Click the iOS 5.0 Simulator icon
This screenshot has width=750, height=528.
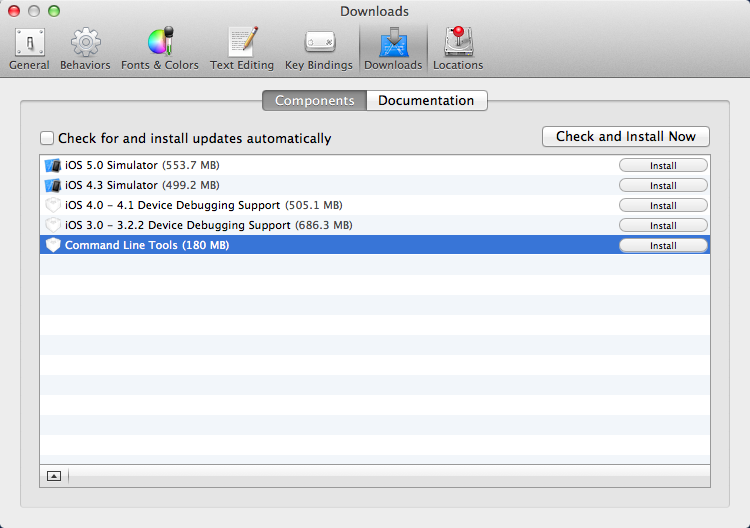pyautogui.click(x=53, y=165)
